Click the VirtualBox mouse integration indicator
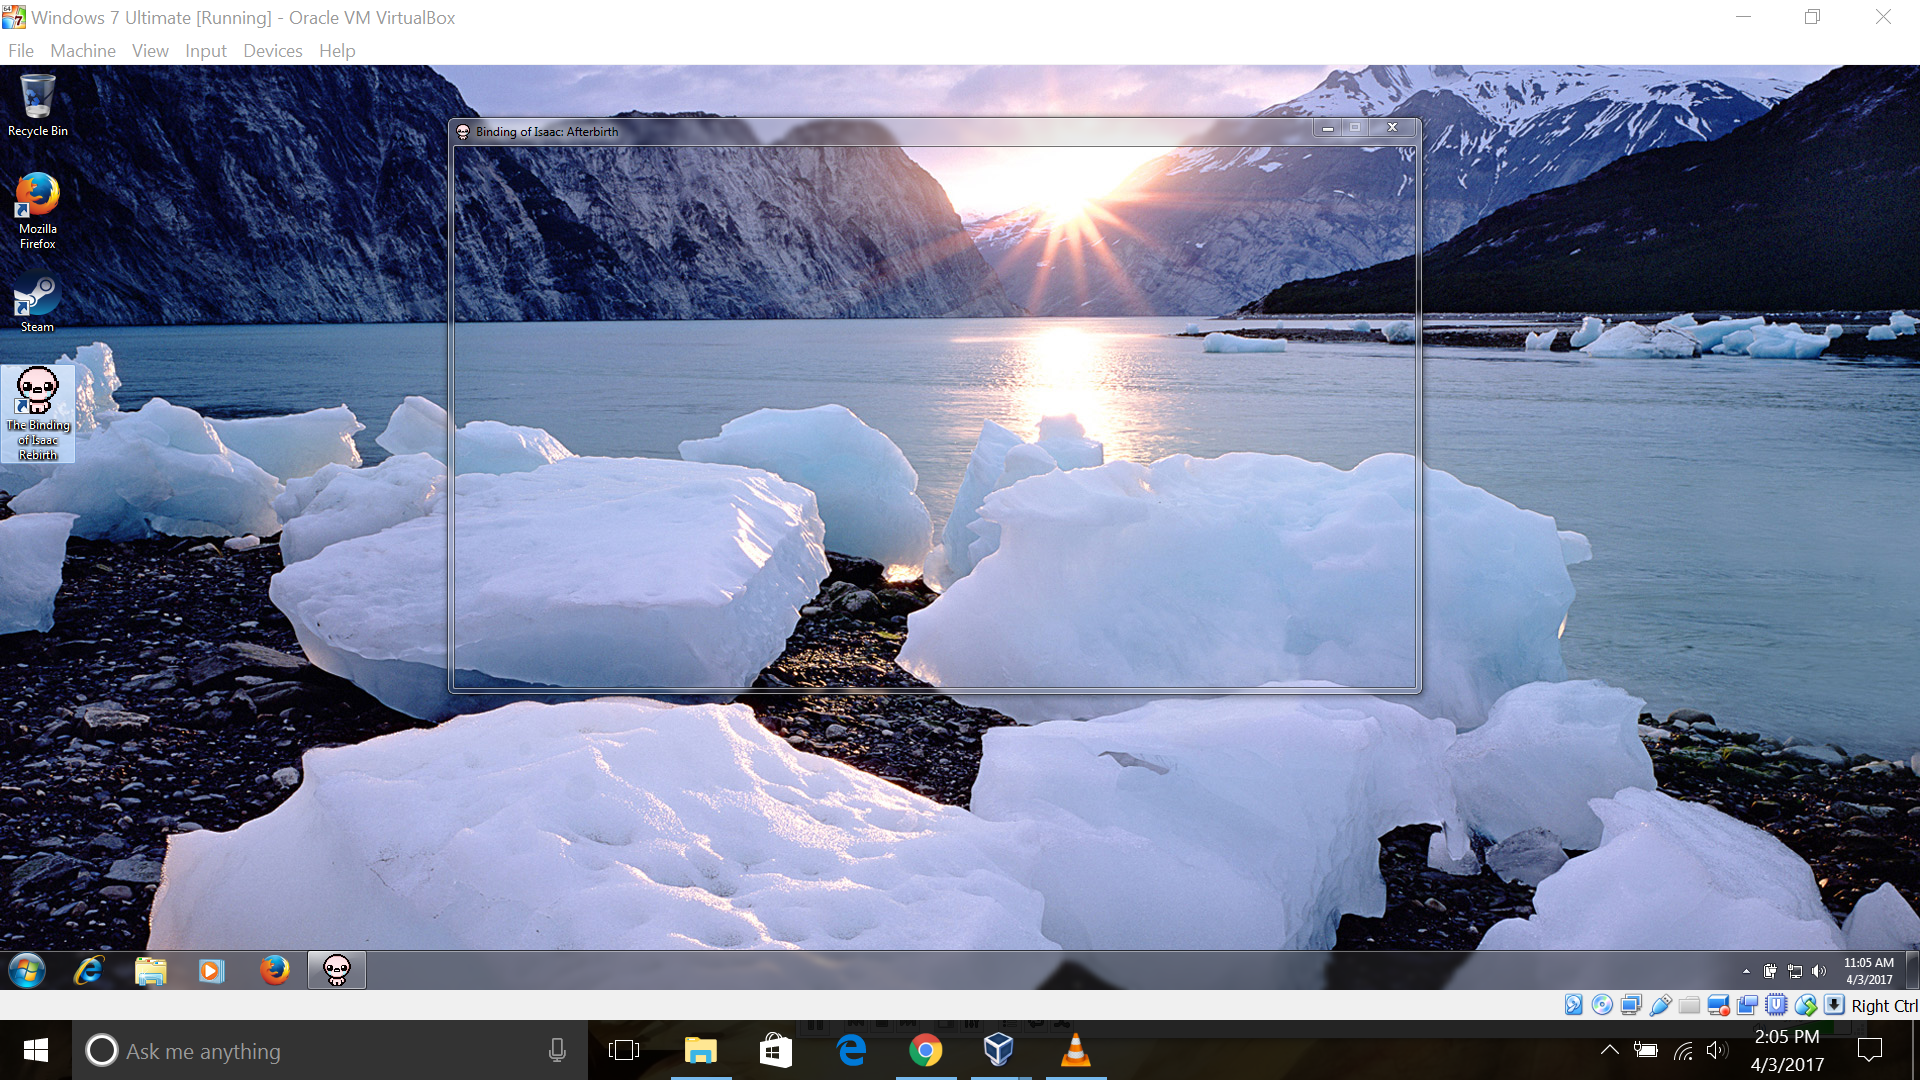 coord(1805,1005)
